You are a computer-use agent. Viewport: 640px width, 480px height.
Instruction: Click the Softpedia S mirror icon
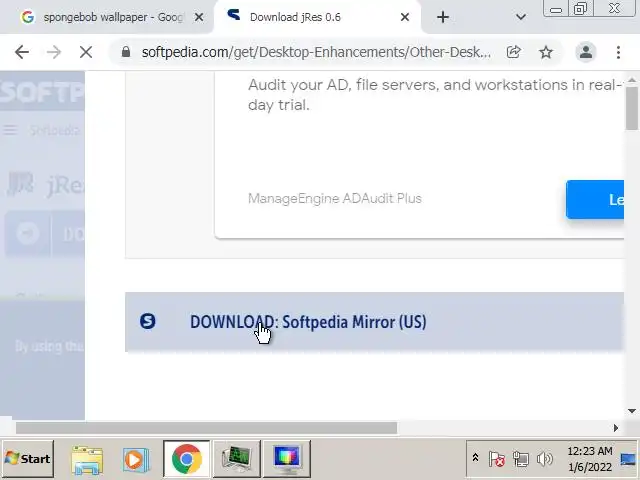(148, 321)
